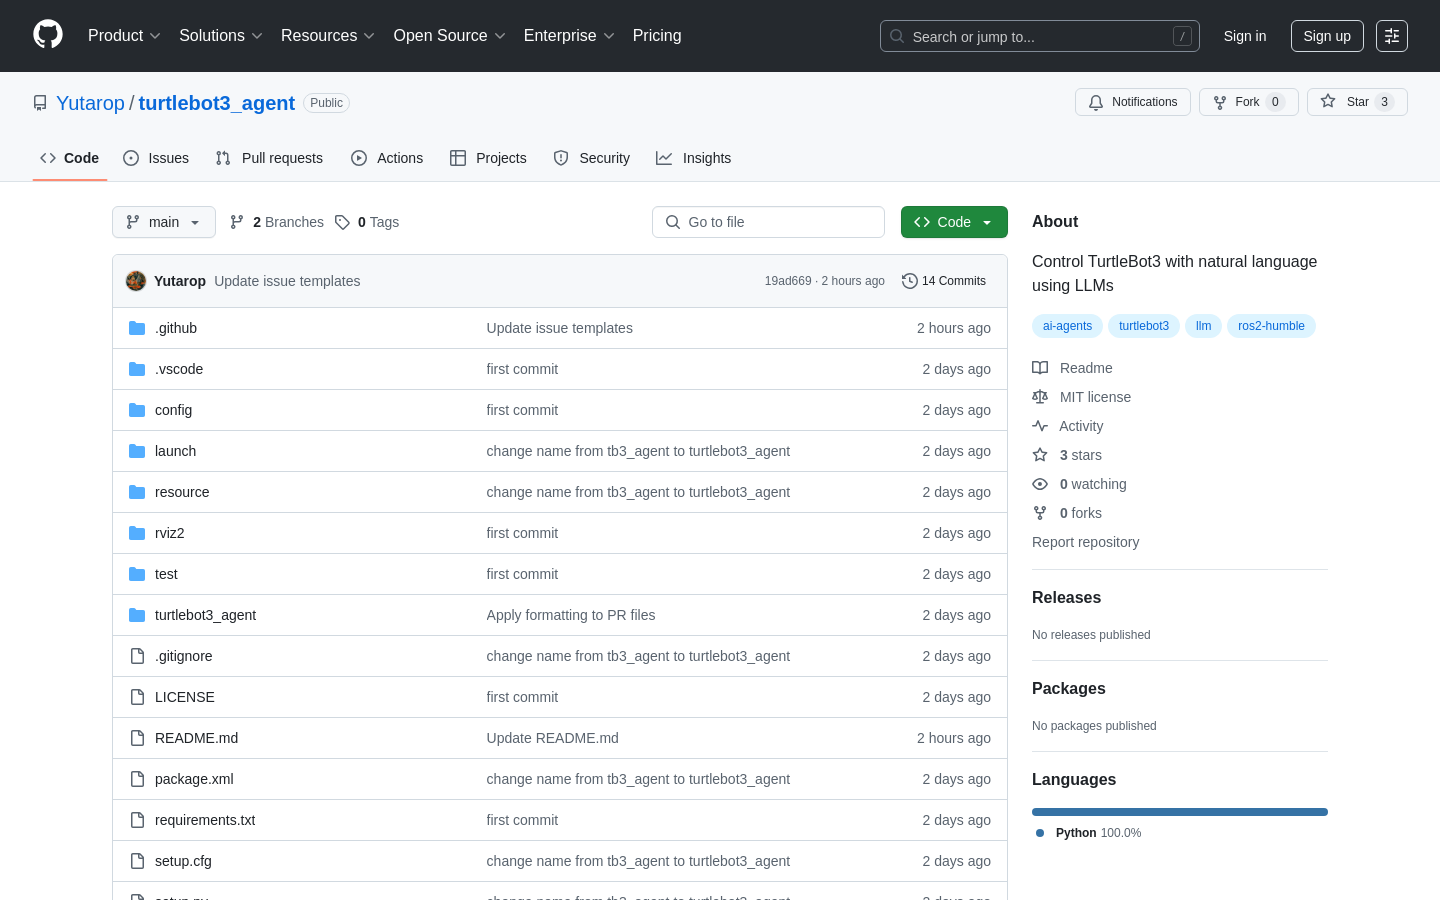Open the Yutarop owner profile link
Screen dimensions: 1440x900
coord(90,103)
